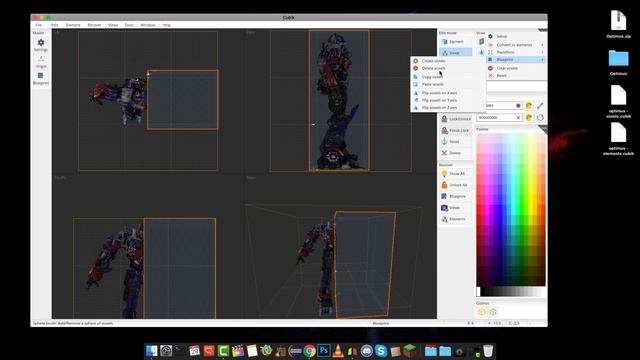Image resolution: width=640 pixels, height=360 pixels.
Task: Toggle Voxel view in Recover section
Action: click(x=456, y=208)
